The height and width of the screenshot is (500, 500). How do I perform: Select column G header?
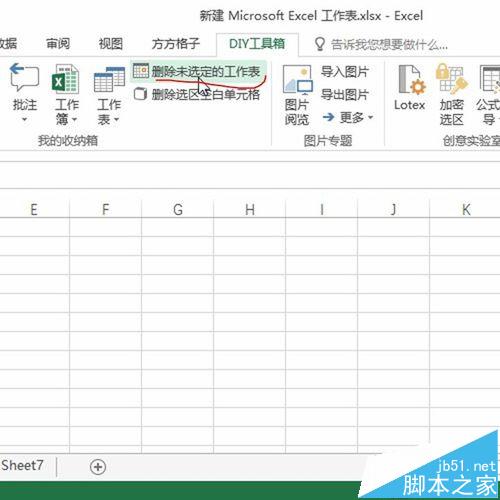point(178,209)
